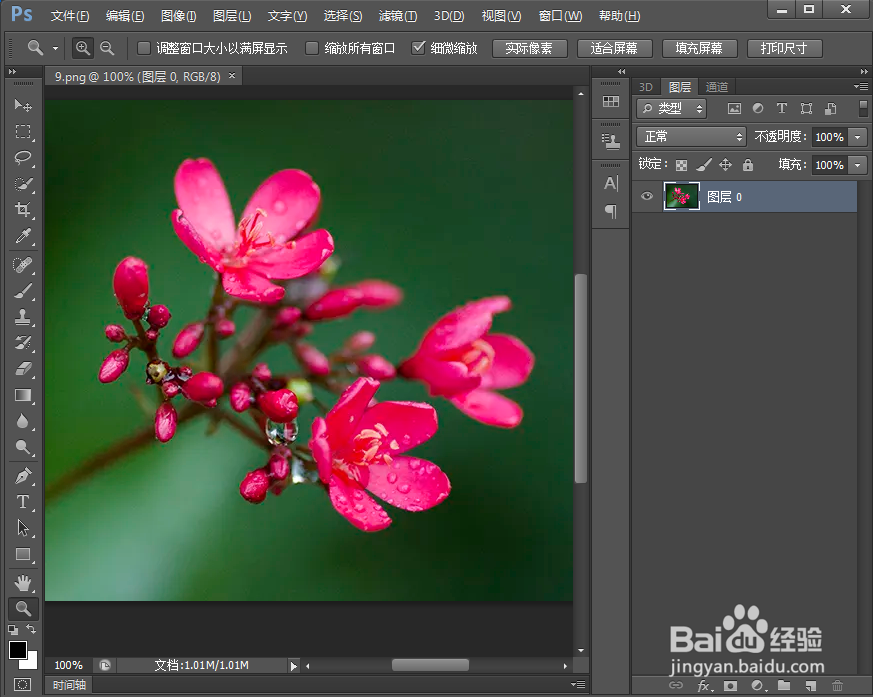The image size is (873, 697).
Task: Open the zoom tool preset picker arrow
Action: click(x=55, y=48)
